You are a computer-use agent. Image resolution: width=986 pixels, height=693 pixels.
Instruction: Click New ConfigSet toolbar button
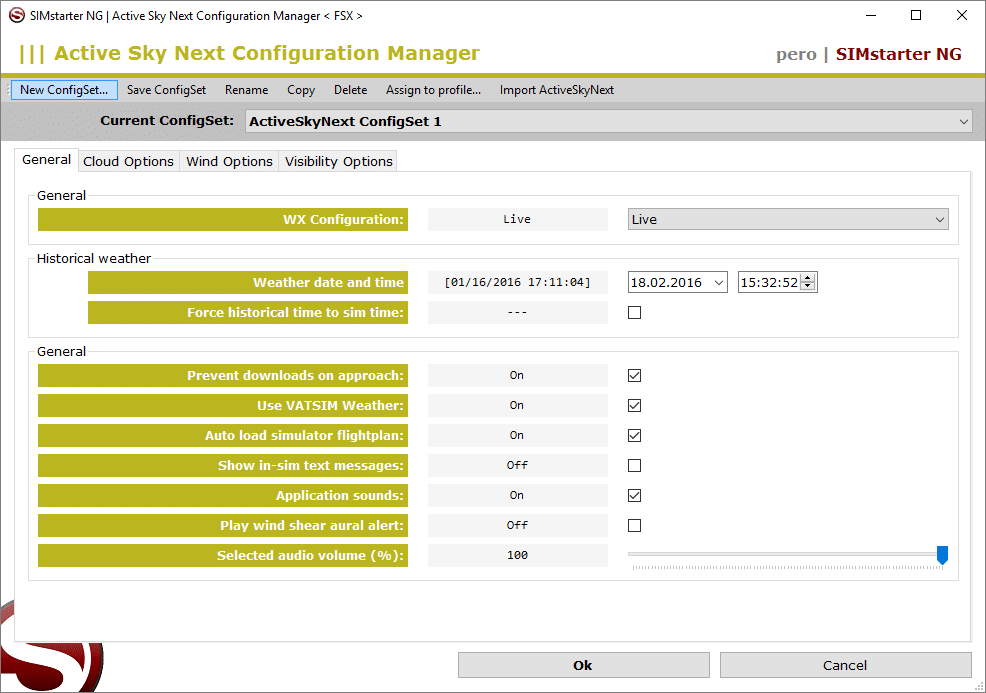64,90
